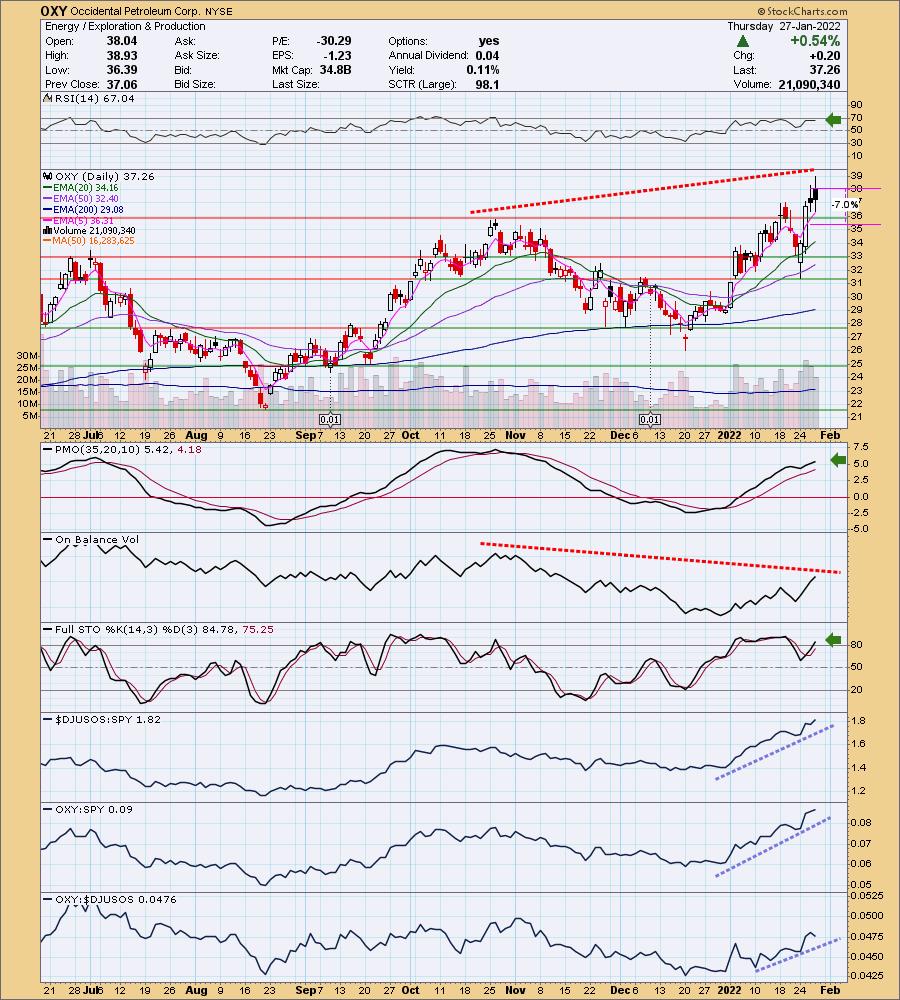The image size is (900, 1000).
Task: Click the Yield value 0.11%
Action: [x=483, y=70]
